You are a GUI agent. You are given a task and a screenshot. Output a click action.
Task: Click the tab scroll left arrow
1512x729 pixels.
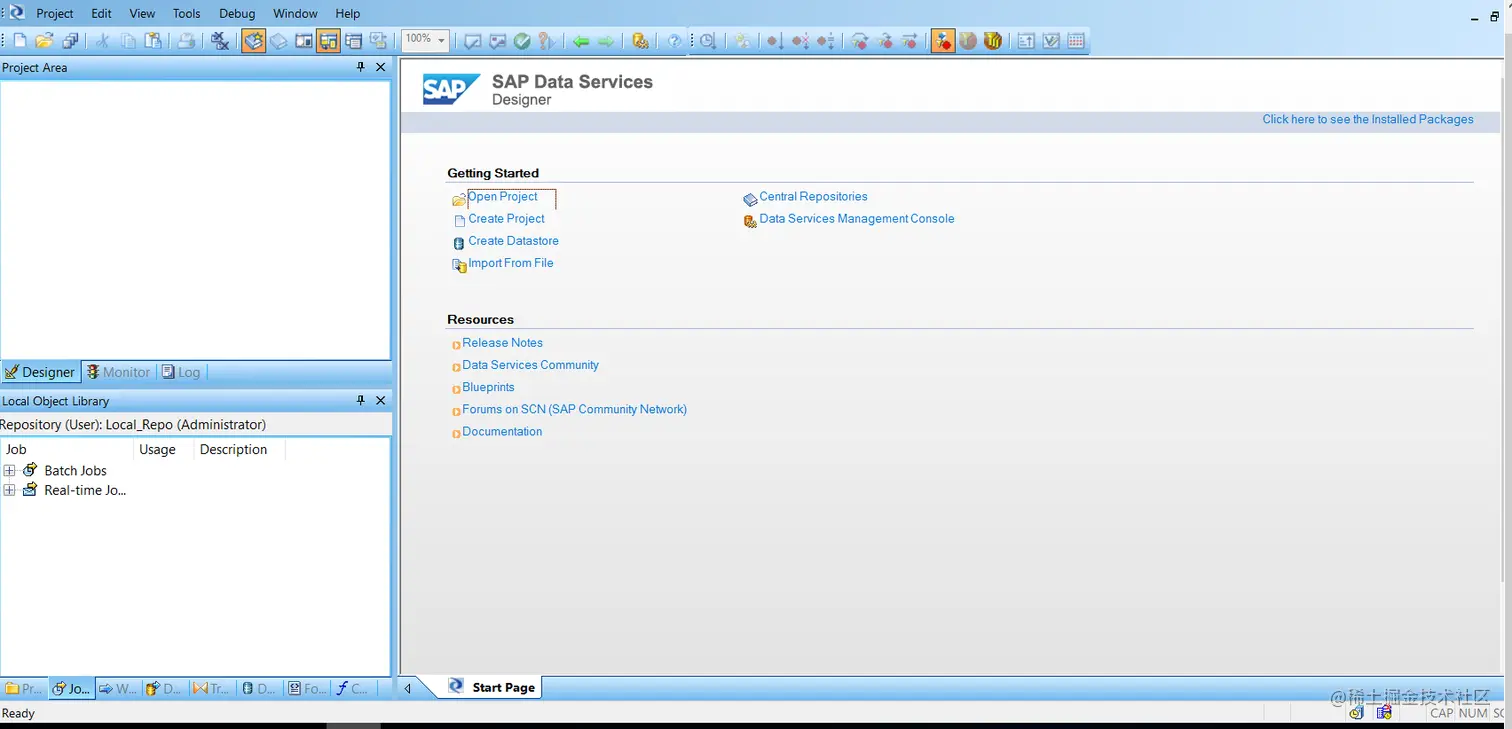tap(407, 688)
